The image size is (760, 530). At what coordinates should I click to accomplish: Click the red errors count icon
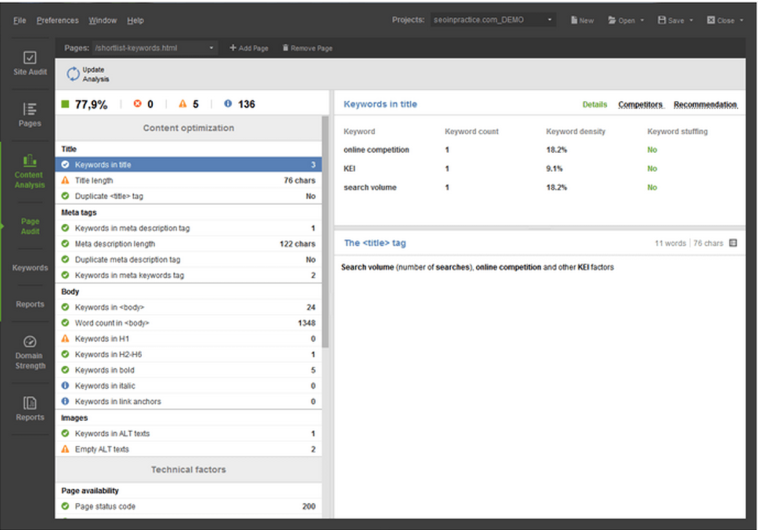click(138, 103)
